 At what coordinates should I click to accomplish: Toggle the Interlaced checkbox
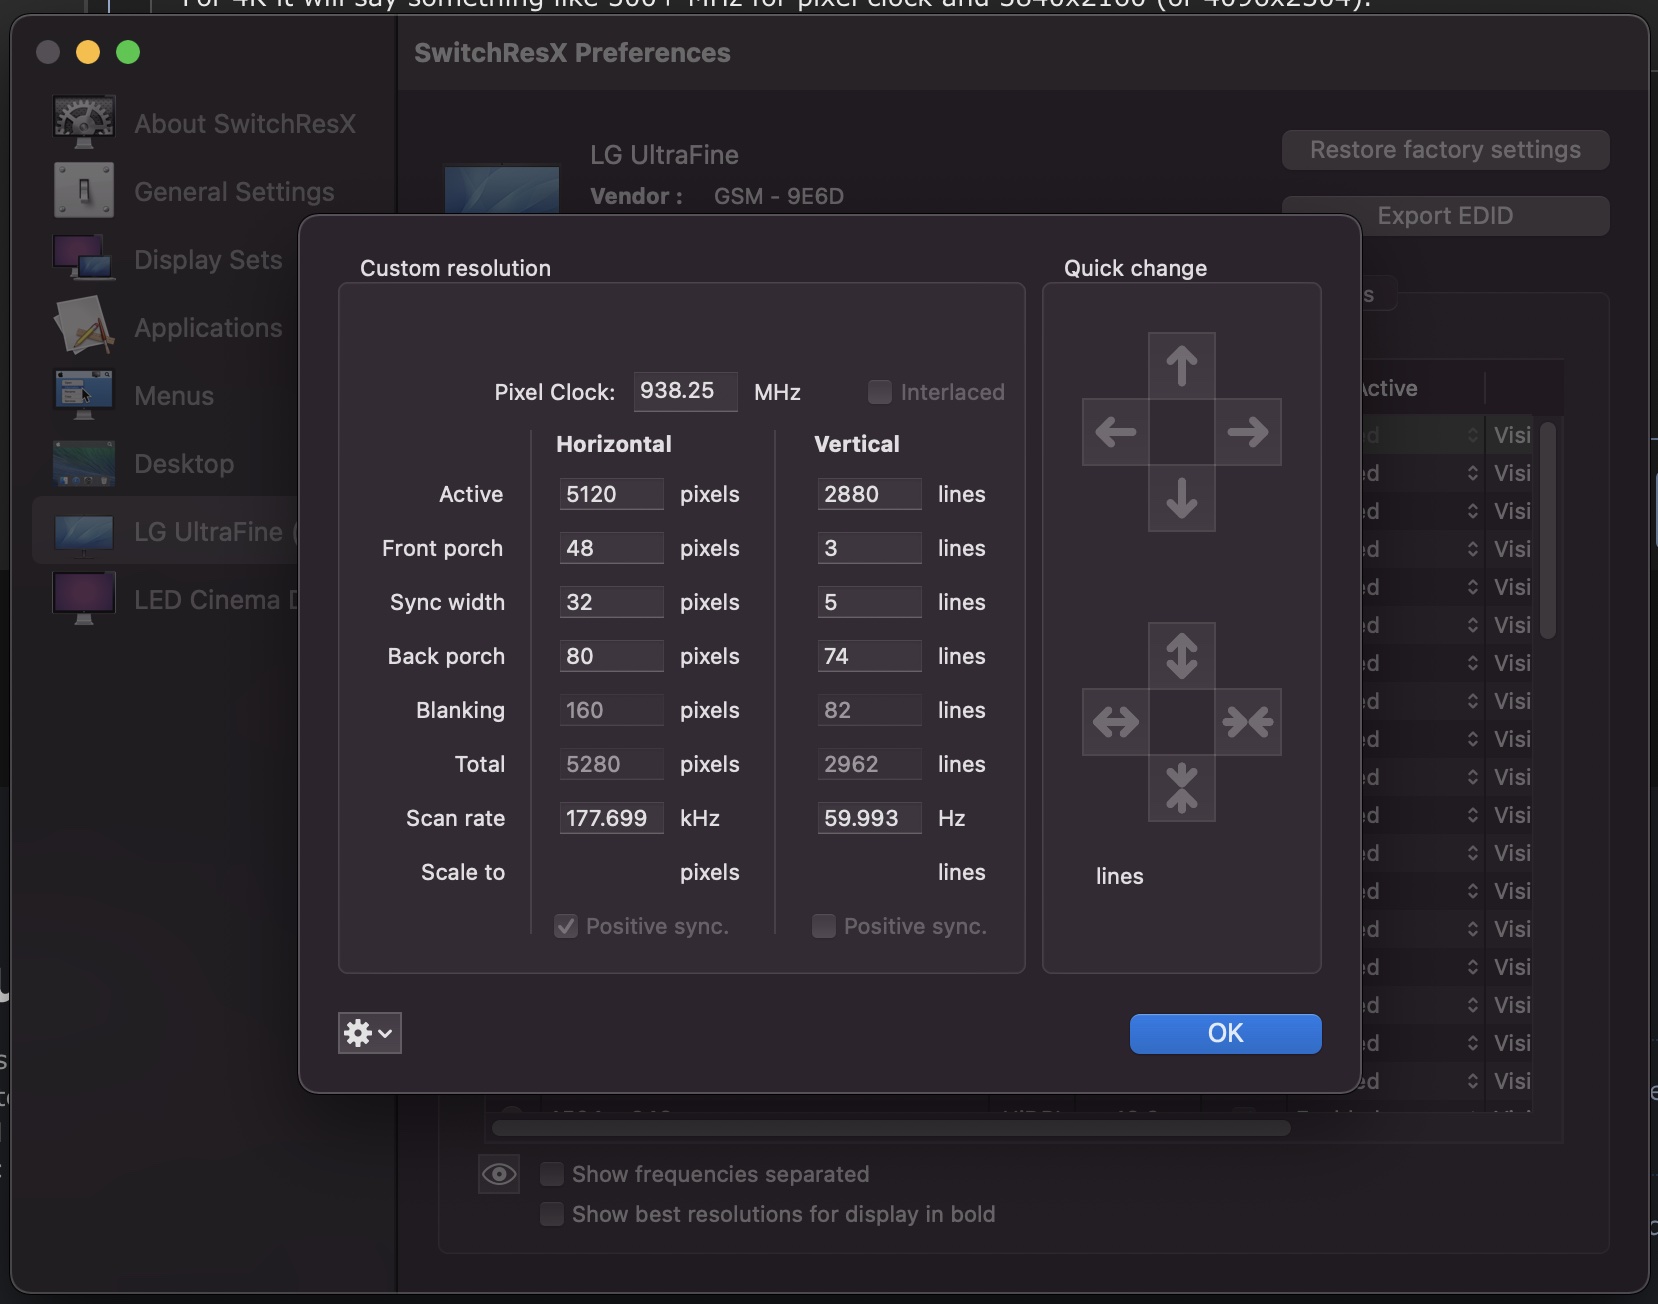(x=880, y=392)
